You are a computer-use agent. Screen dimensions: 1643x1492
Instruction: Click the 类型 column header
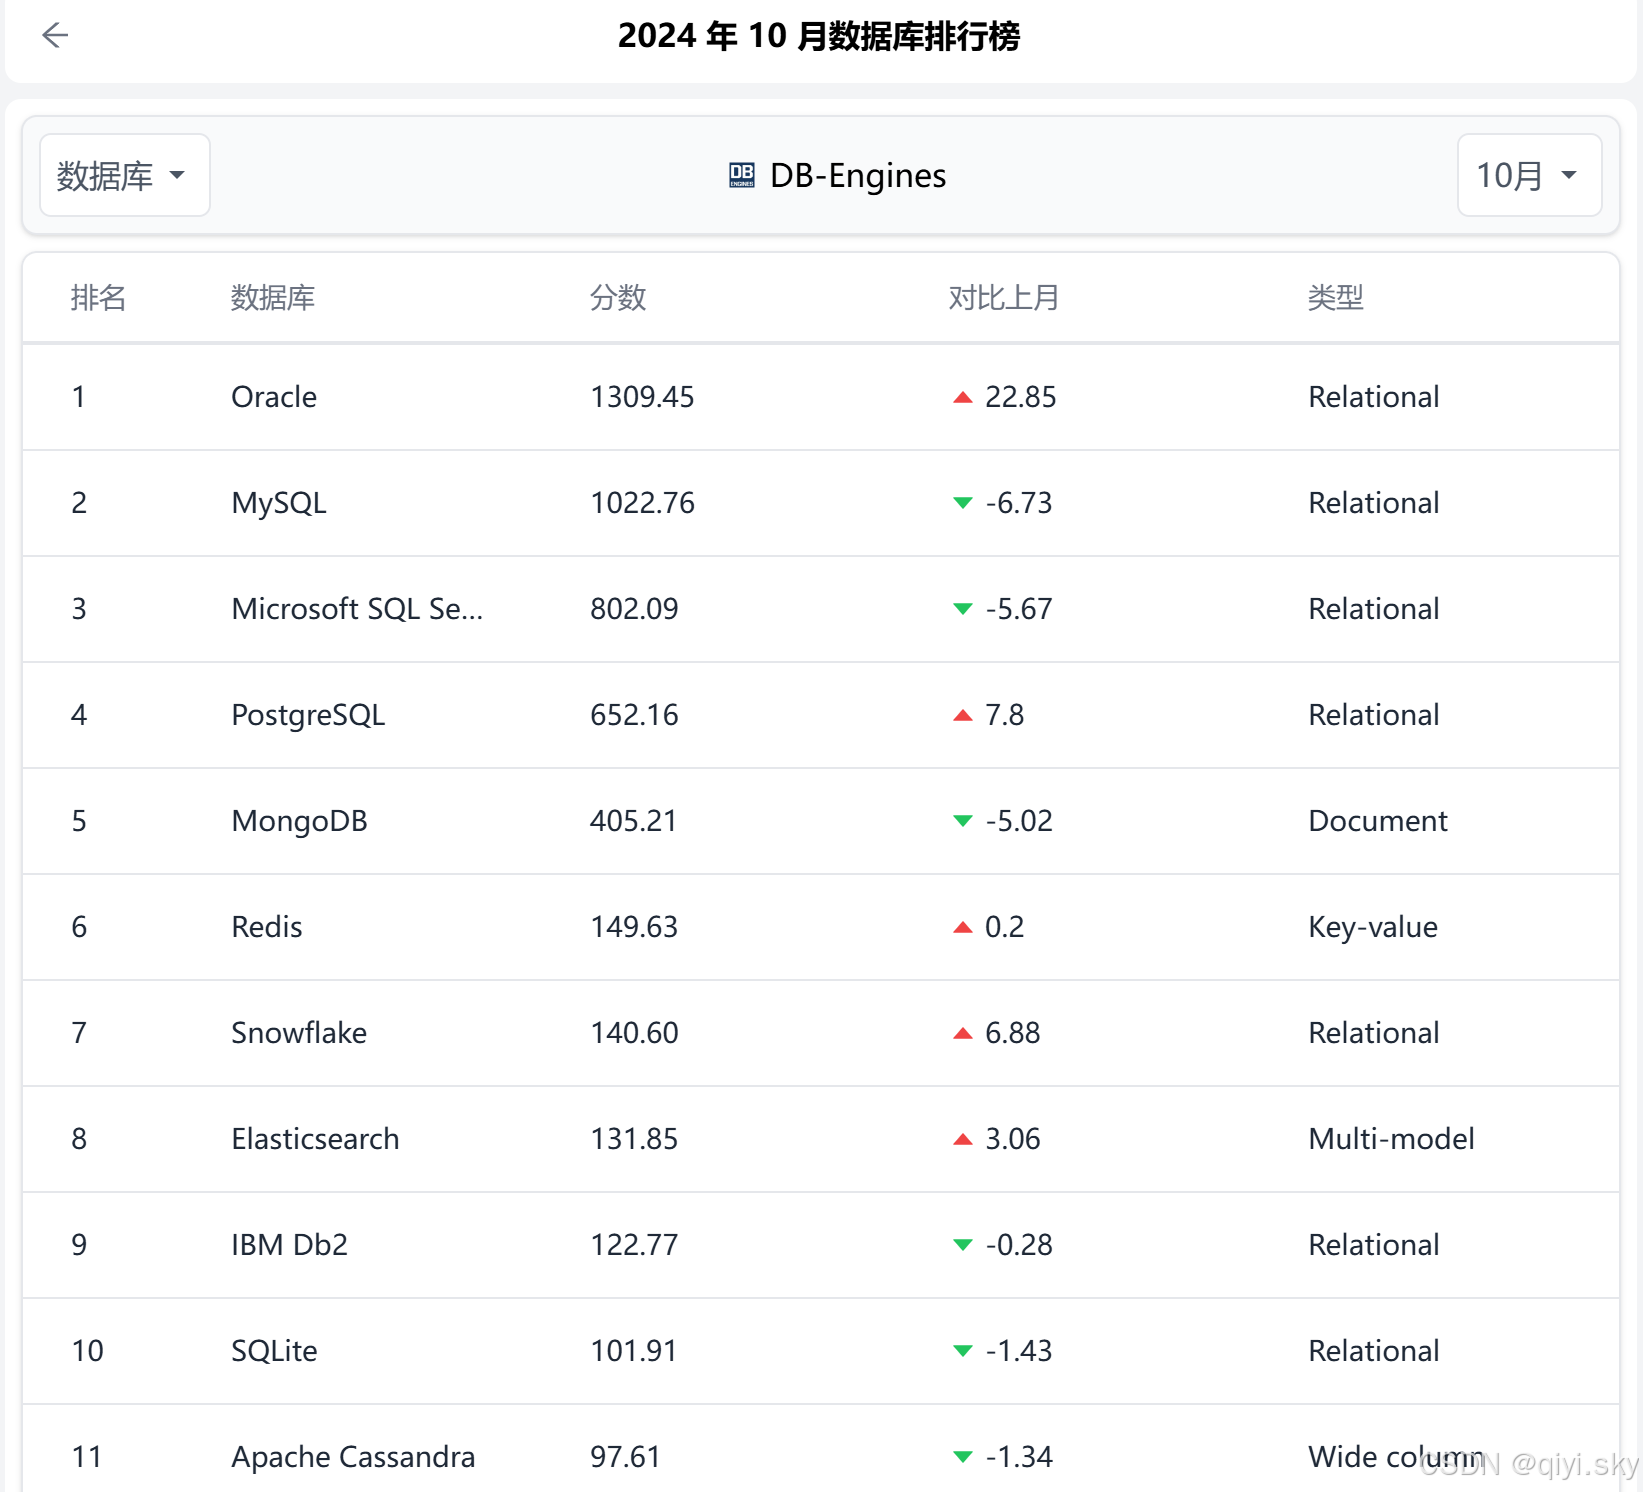tap(1334, 297)
